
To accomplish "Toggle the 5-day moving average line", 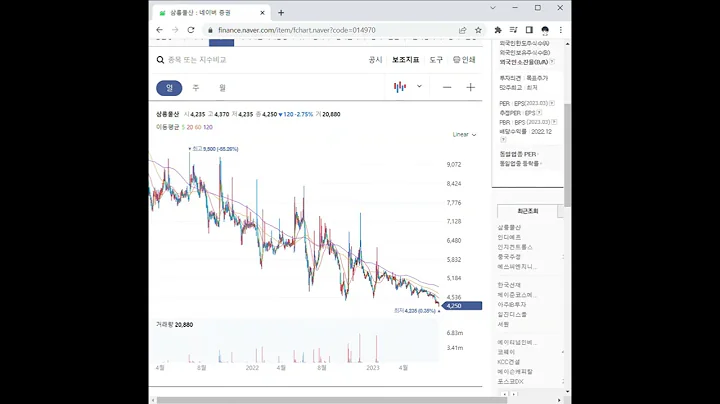I will coord(183,127).
